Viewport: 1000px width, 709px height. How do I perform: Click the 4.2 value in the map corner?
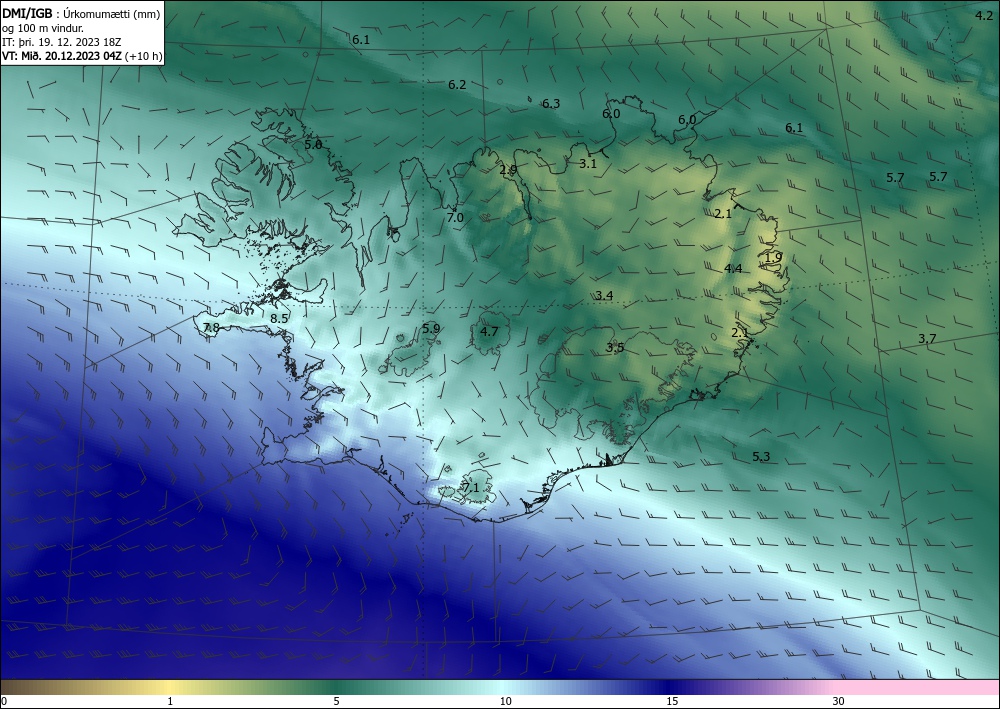coord(984,16)
